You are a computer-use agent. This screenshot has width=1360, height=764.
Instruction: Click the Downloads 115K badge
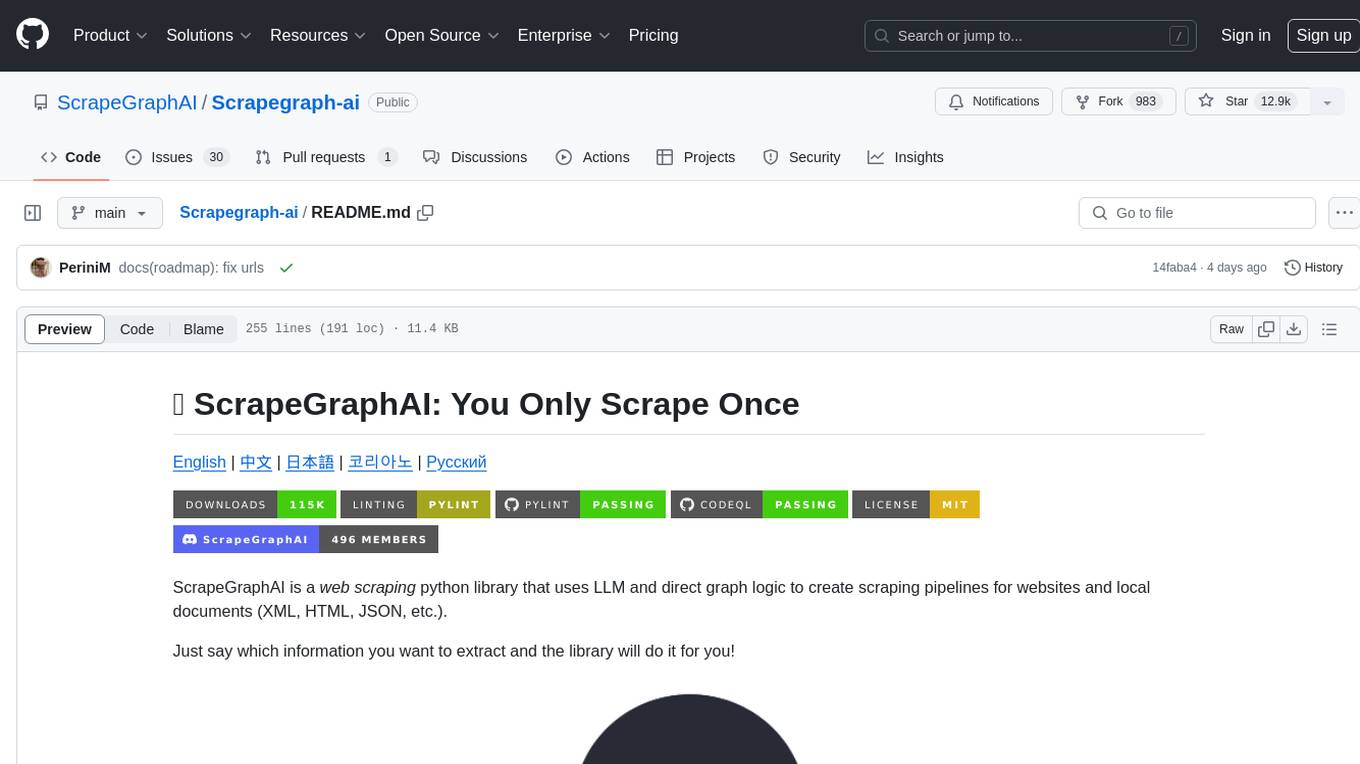[x=255, y=504]
